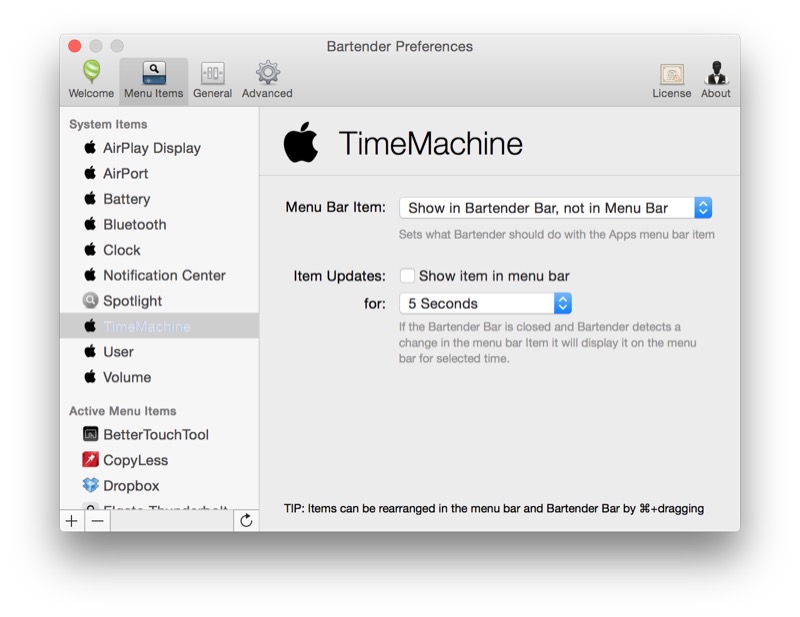The image size is (800, 617).
Task: Open the Welcome tab icon
Action: [x=91, y=72]
